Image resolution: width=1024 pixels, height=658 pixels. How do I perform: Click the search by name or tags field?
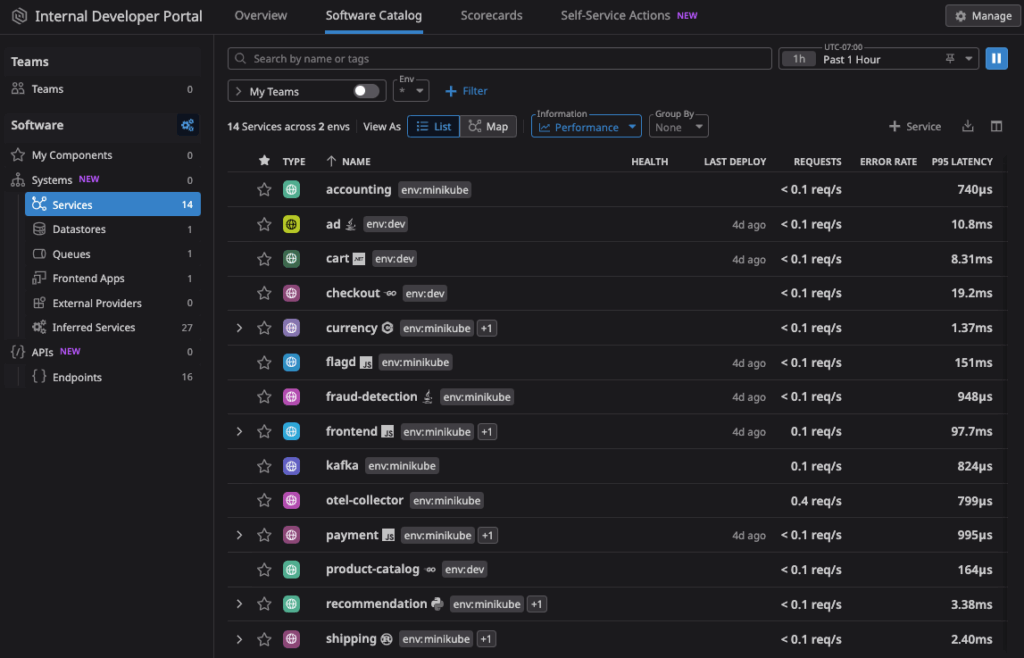click(500, 59)
